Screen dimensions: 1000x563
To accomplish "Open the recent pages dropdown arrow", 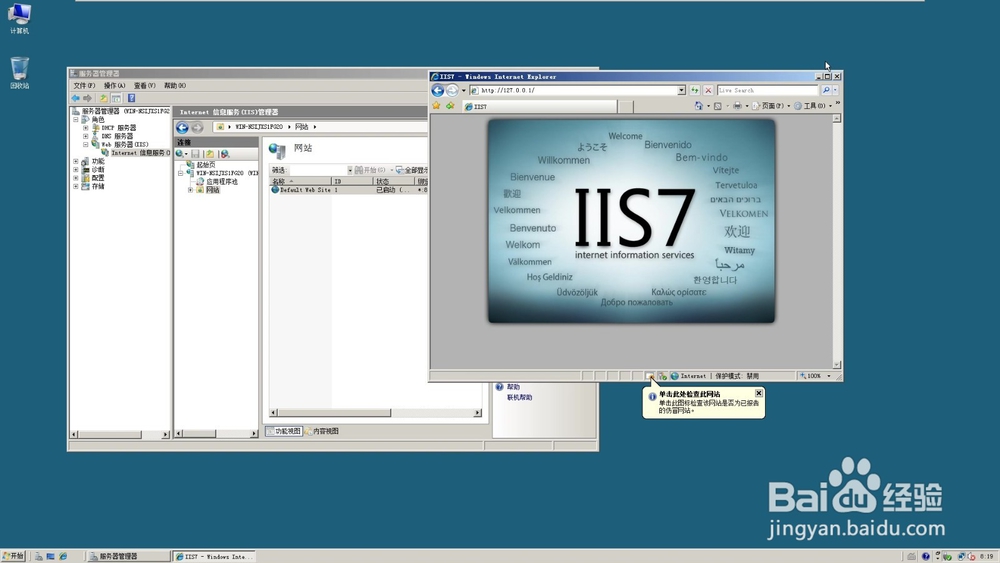I will pos(464,91).
